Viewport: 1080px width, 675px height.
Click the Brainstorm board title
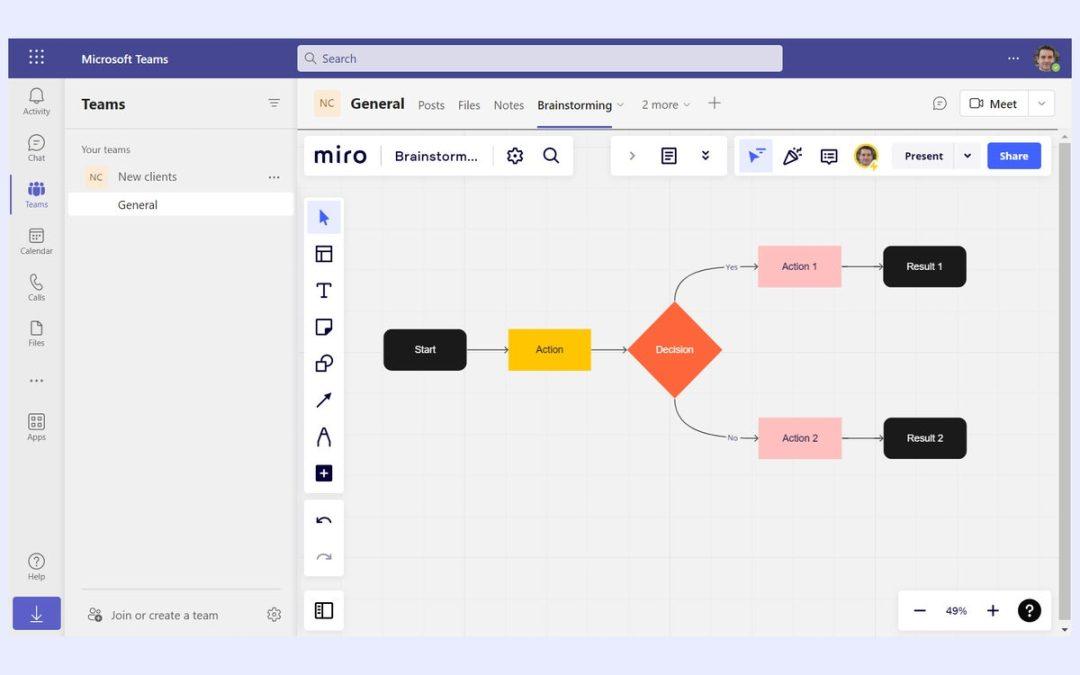[x=436, y=156]
